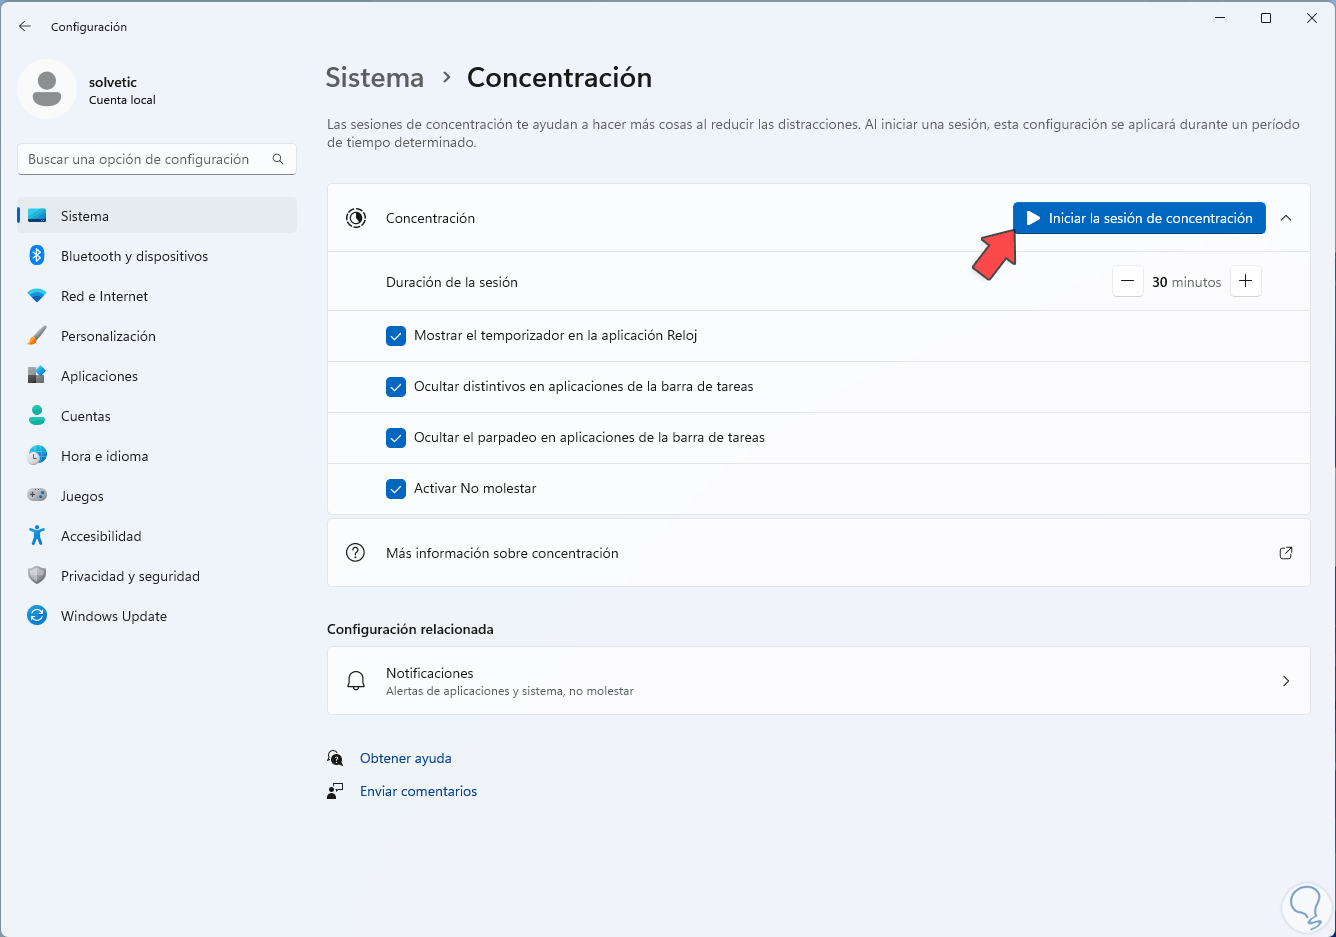
Task: Select Personalización in sidebar
Action: pos(108,336)
